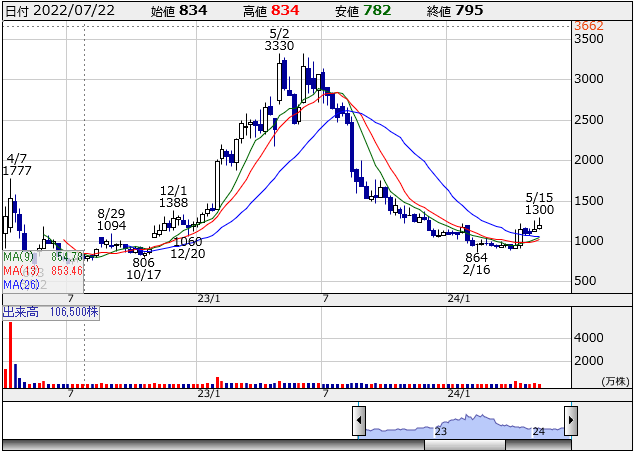637x451 pixels.
Task: Select the MA(26) legend entry
Action: pos(22,285)
